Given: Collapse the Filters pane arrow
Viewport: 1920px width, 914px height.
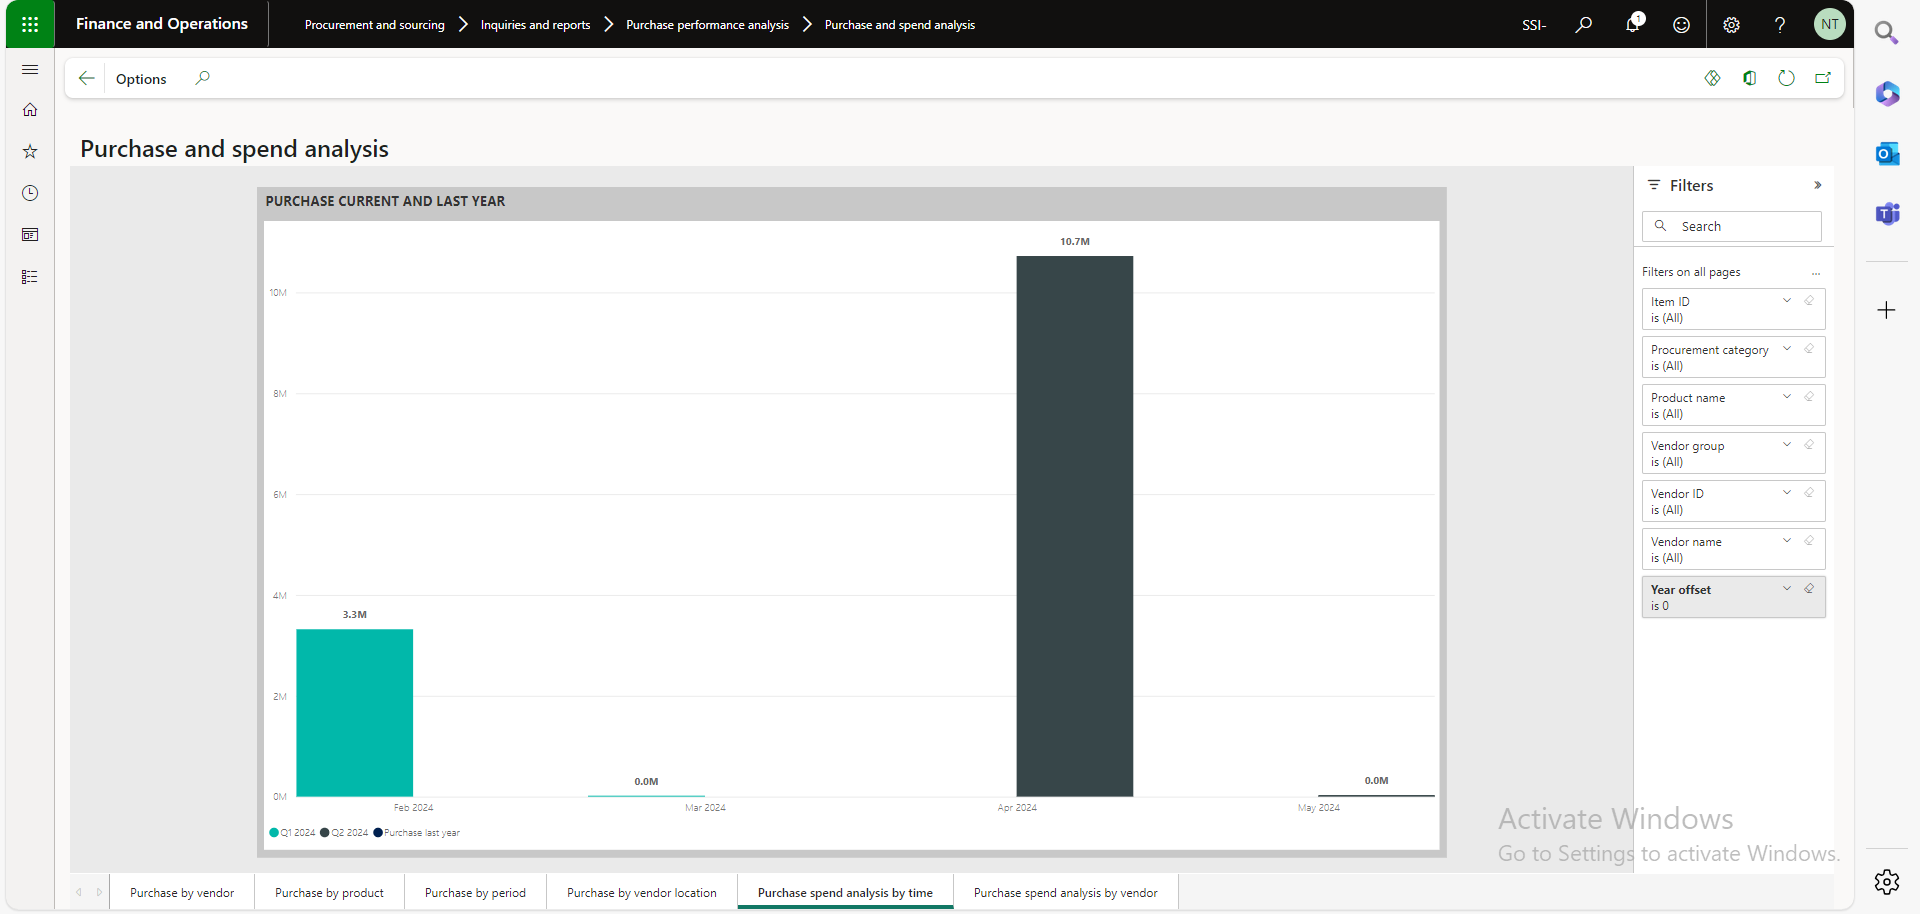Looking at the screenshot, I should [x=1817, y=185].
